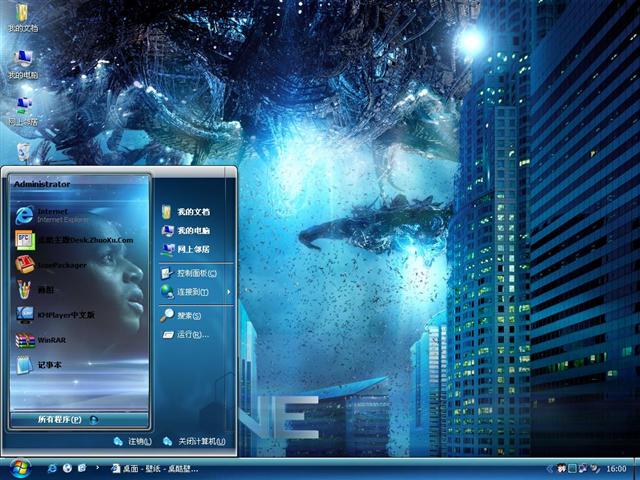640x480 pixels.
Task: Open 运行(R)... dialog
Action: [186, 335]
